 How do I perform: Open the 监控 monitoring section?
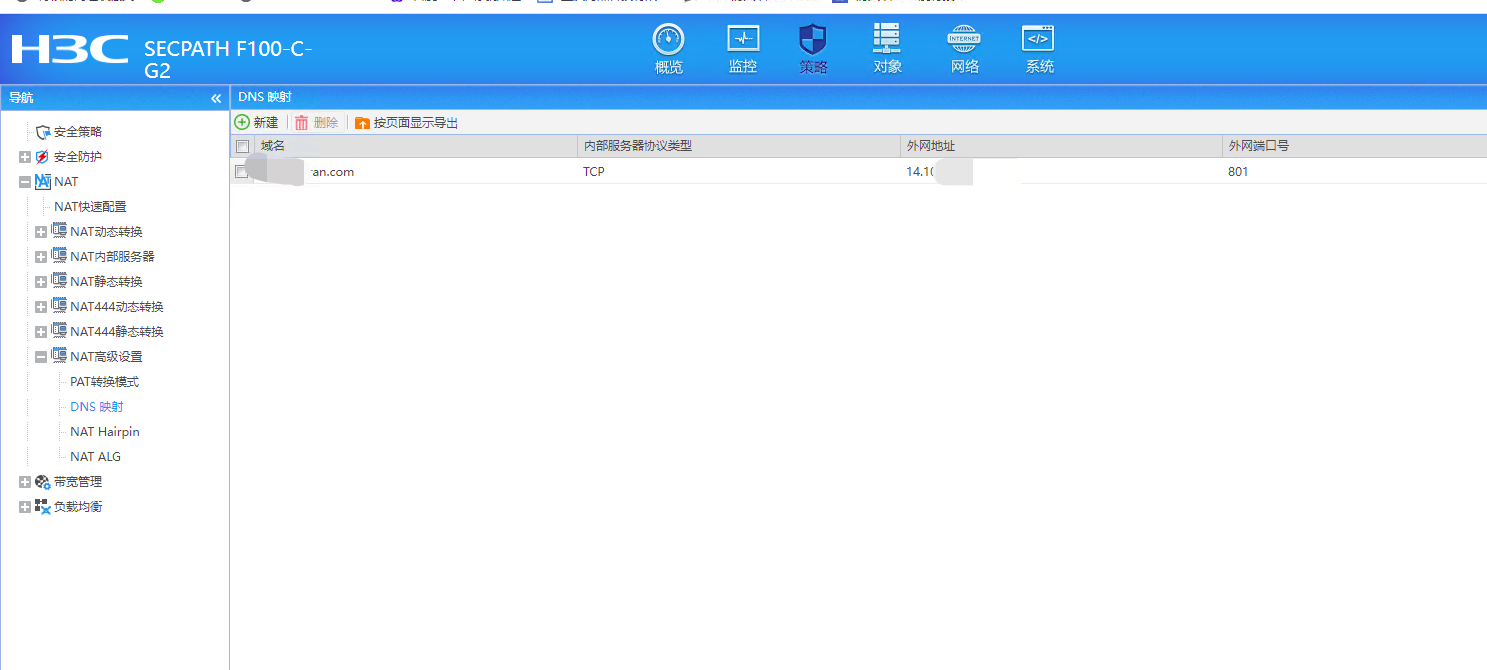tap(743, 50)
